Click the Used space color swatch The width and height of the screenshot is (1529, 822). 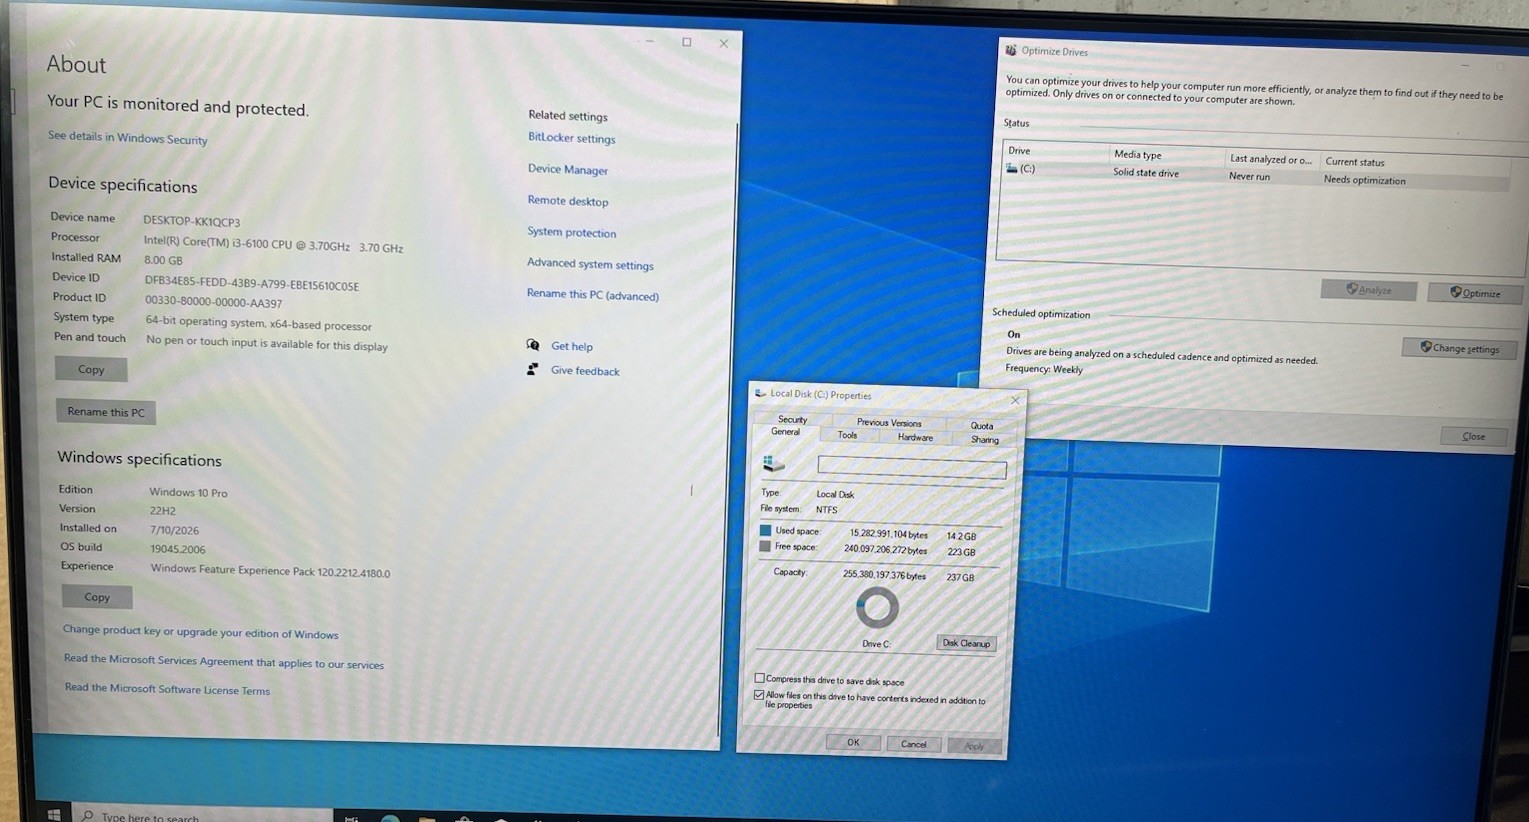[765, 530]
